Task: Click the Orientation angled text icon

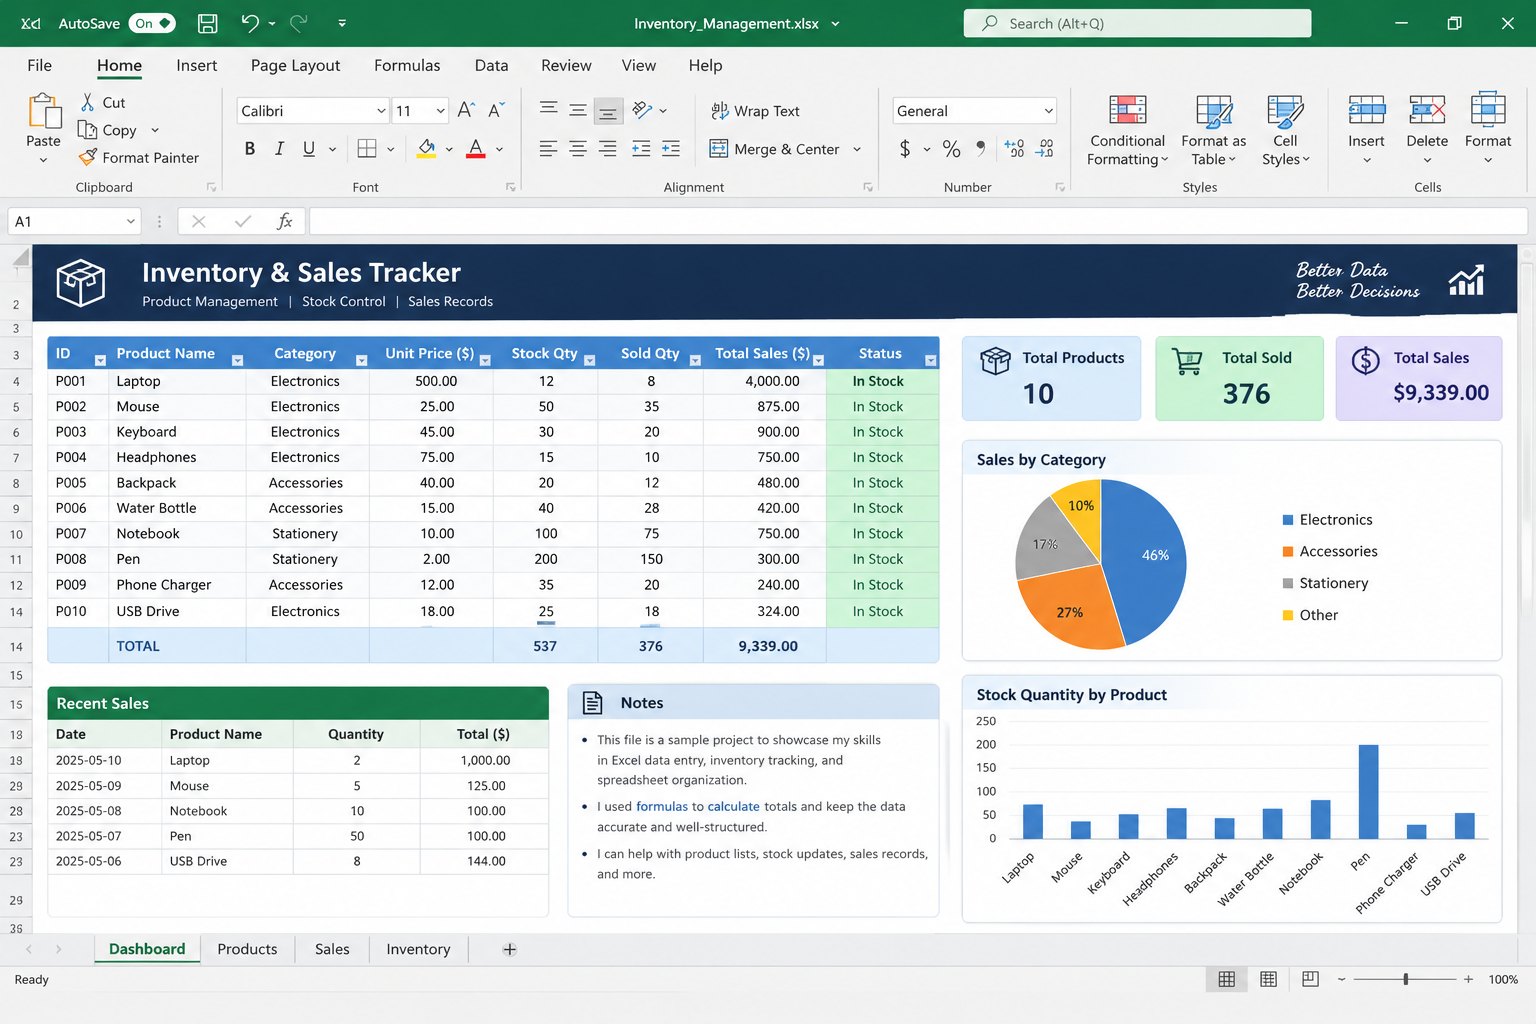Action: pos(642,110)
